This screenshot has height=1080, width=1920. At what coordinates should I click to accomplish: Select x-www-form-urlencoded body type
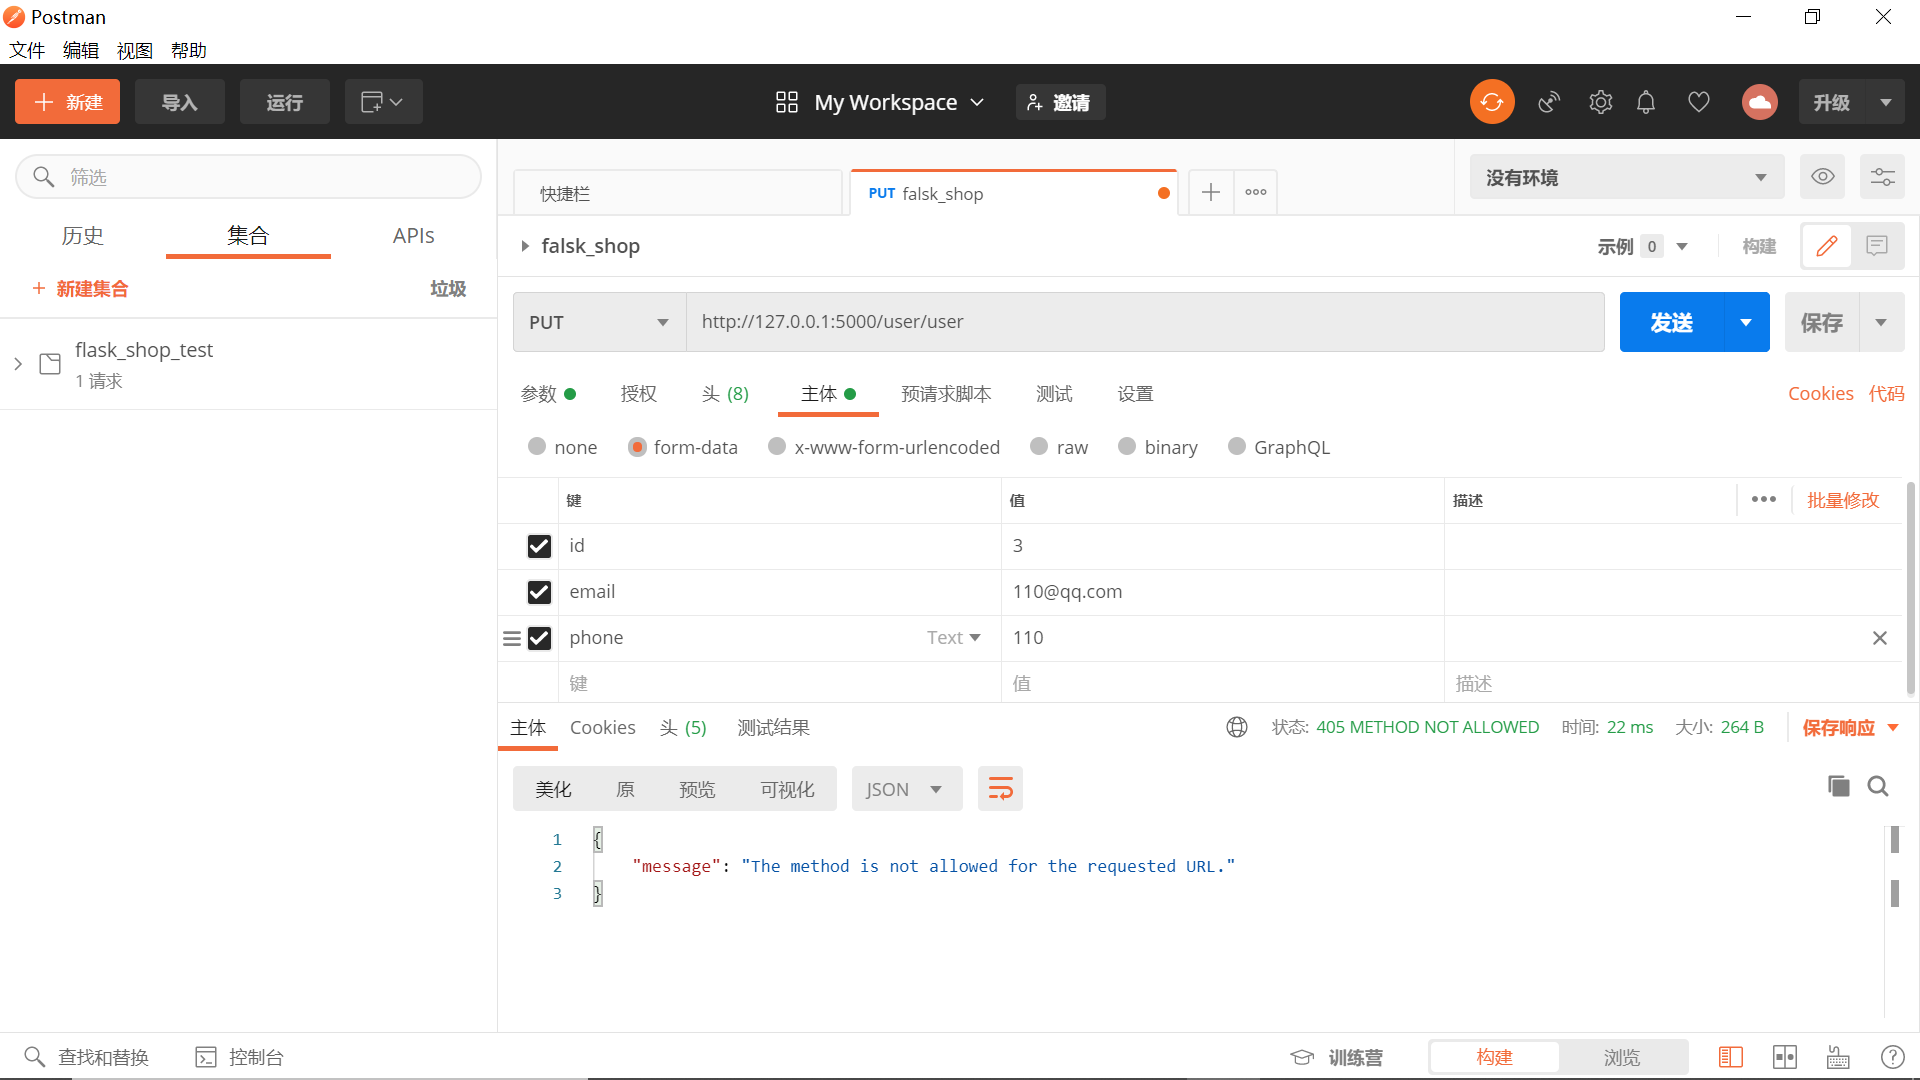pos(777,446)
